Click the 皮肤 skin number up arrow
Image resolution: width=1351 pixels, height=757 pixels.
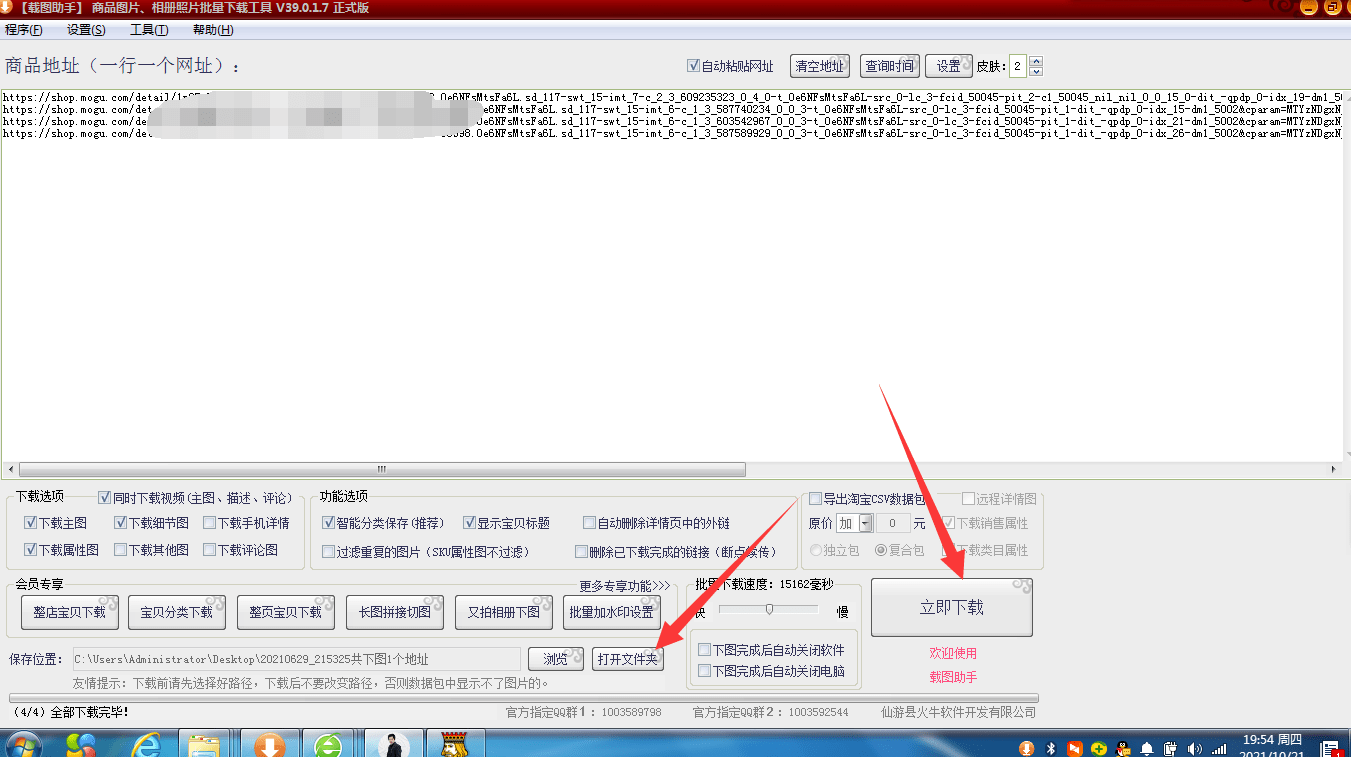[1035, 61]
